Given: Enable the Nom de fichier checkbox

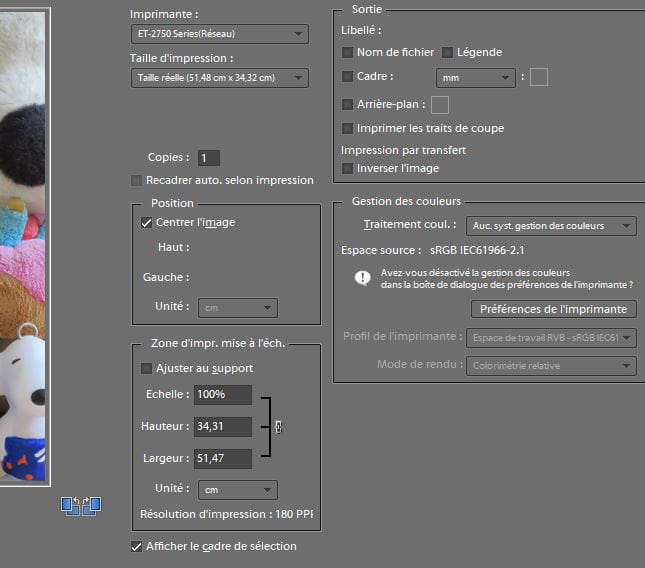Looking at the screenshot, I should click(x=348, y=52).
